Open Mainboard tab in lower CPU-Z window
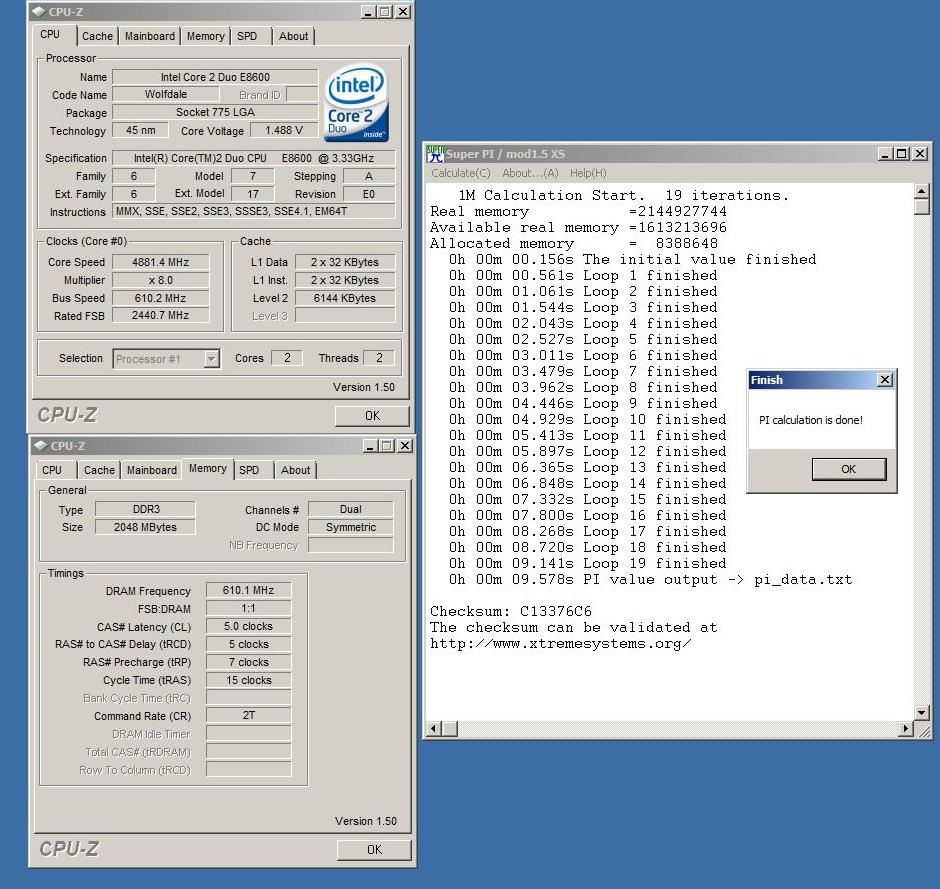 click(152, 470)
